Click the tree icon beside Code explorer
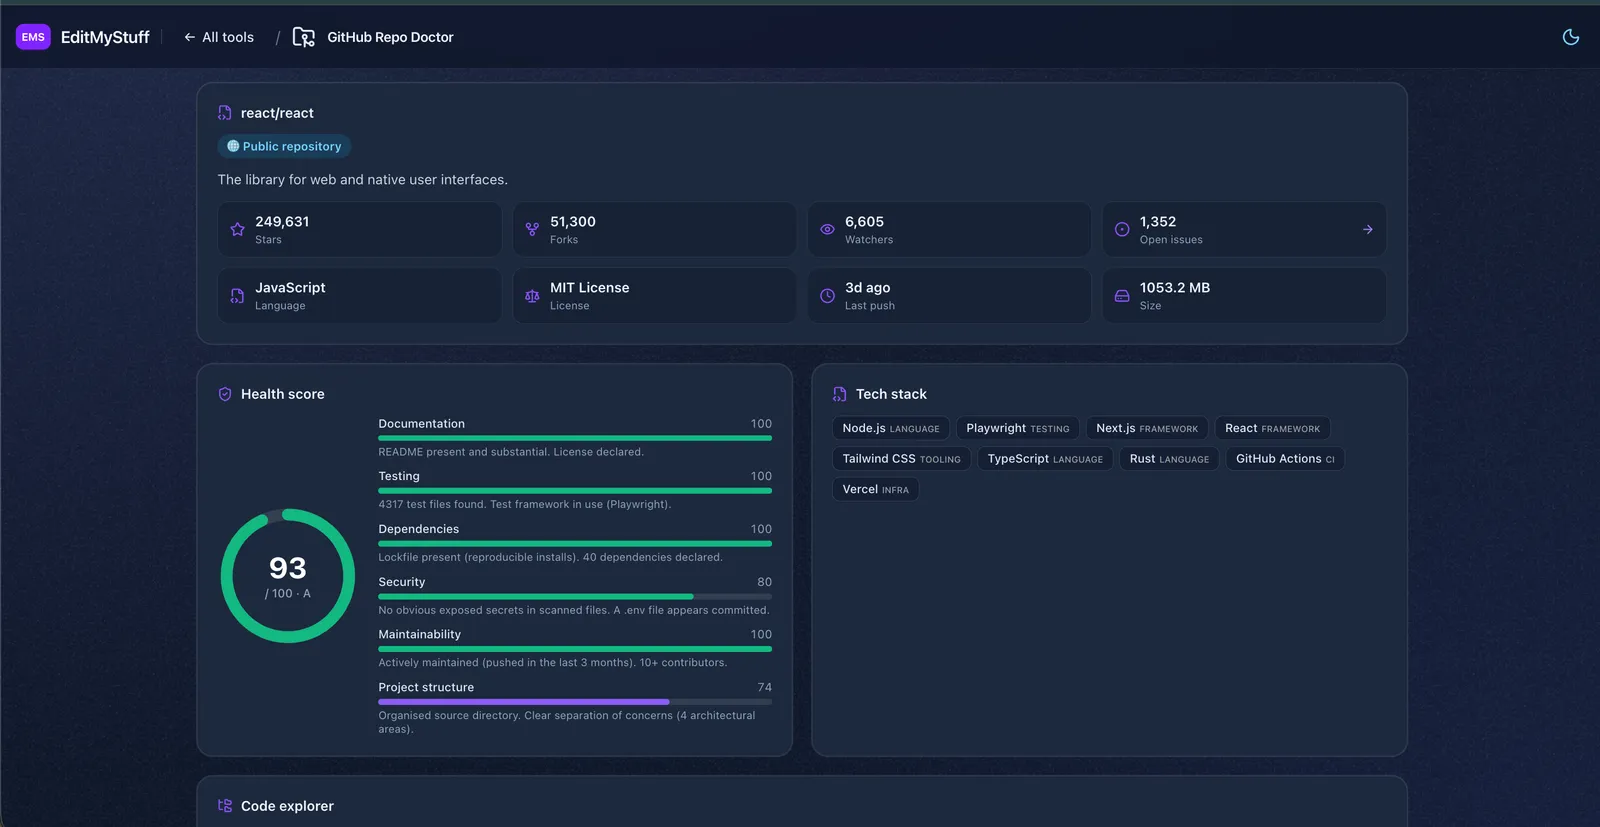The height and width of the screenshot is (827, 1600). tap(225, 806)
